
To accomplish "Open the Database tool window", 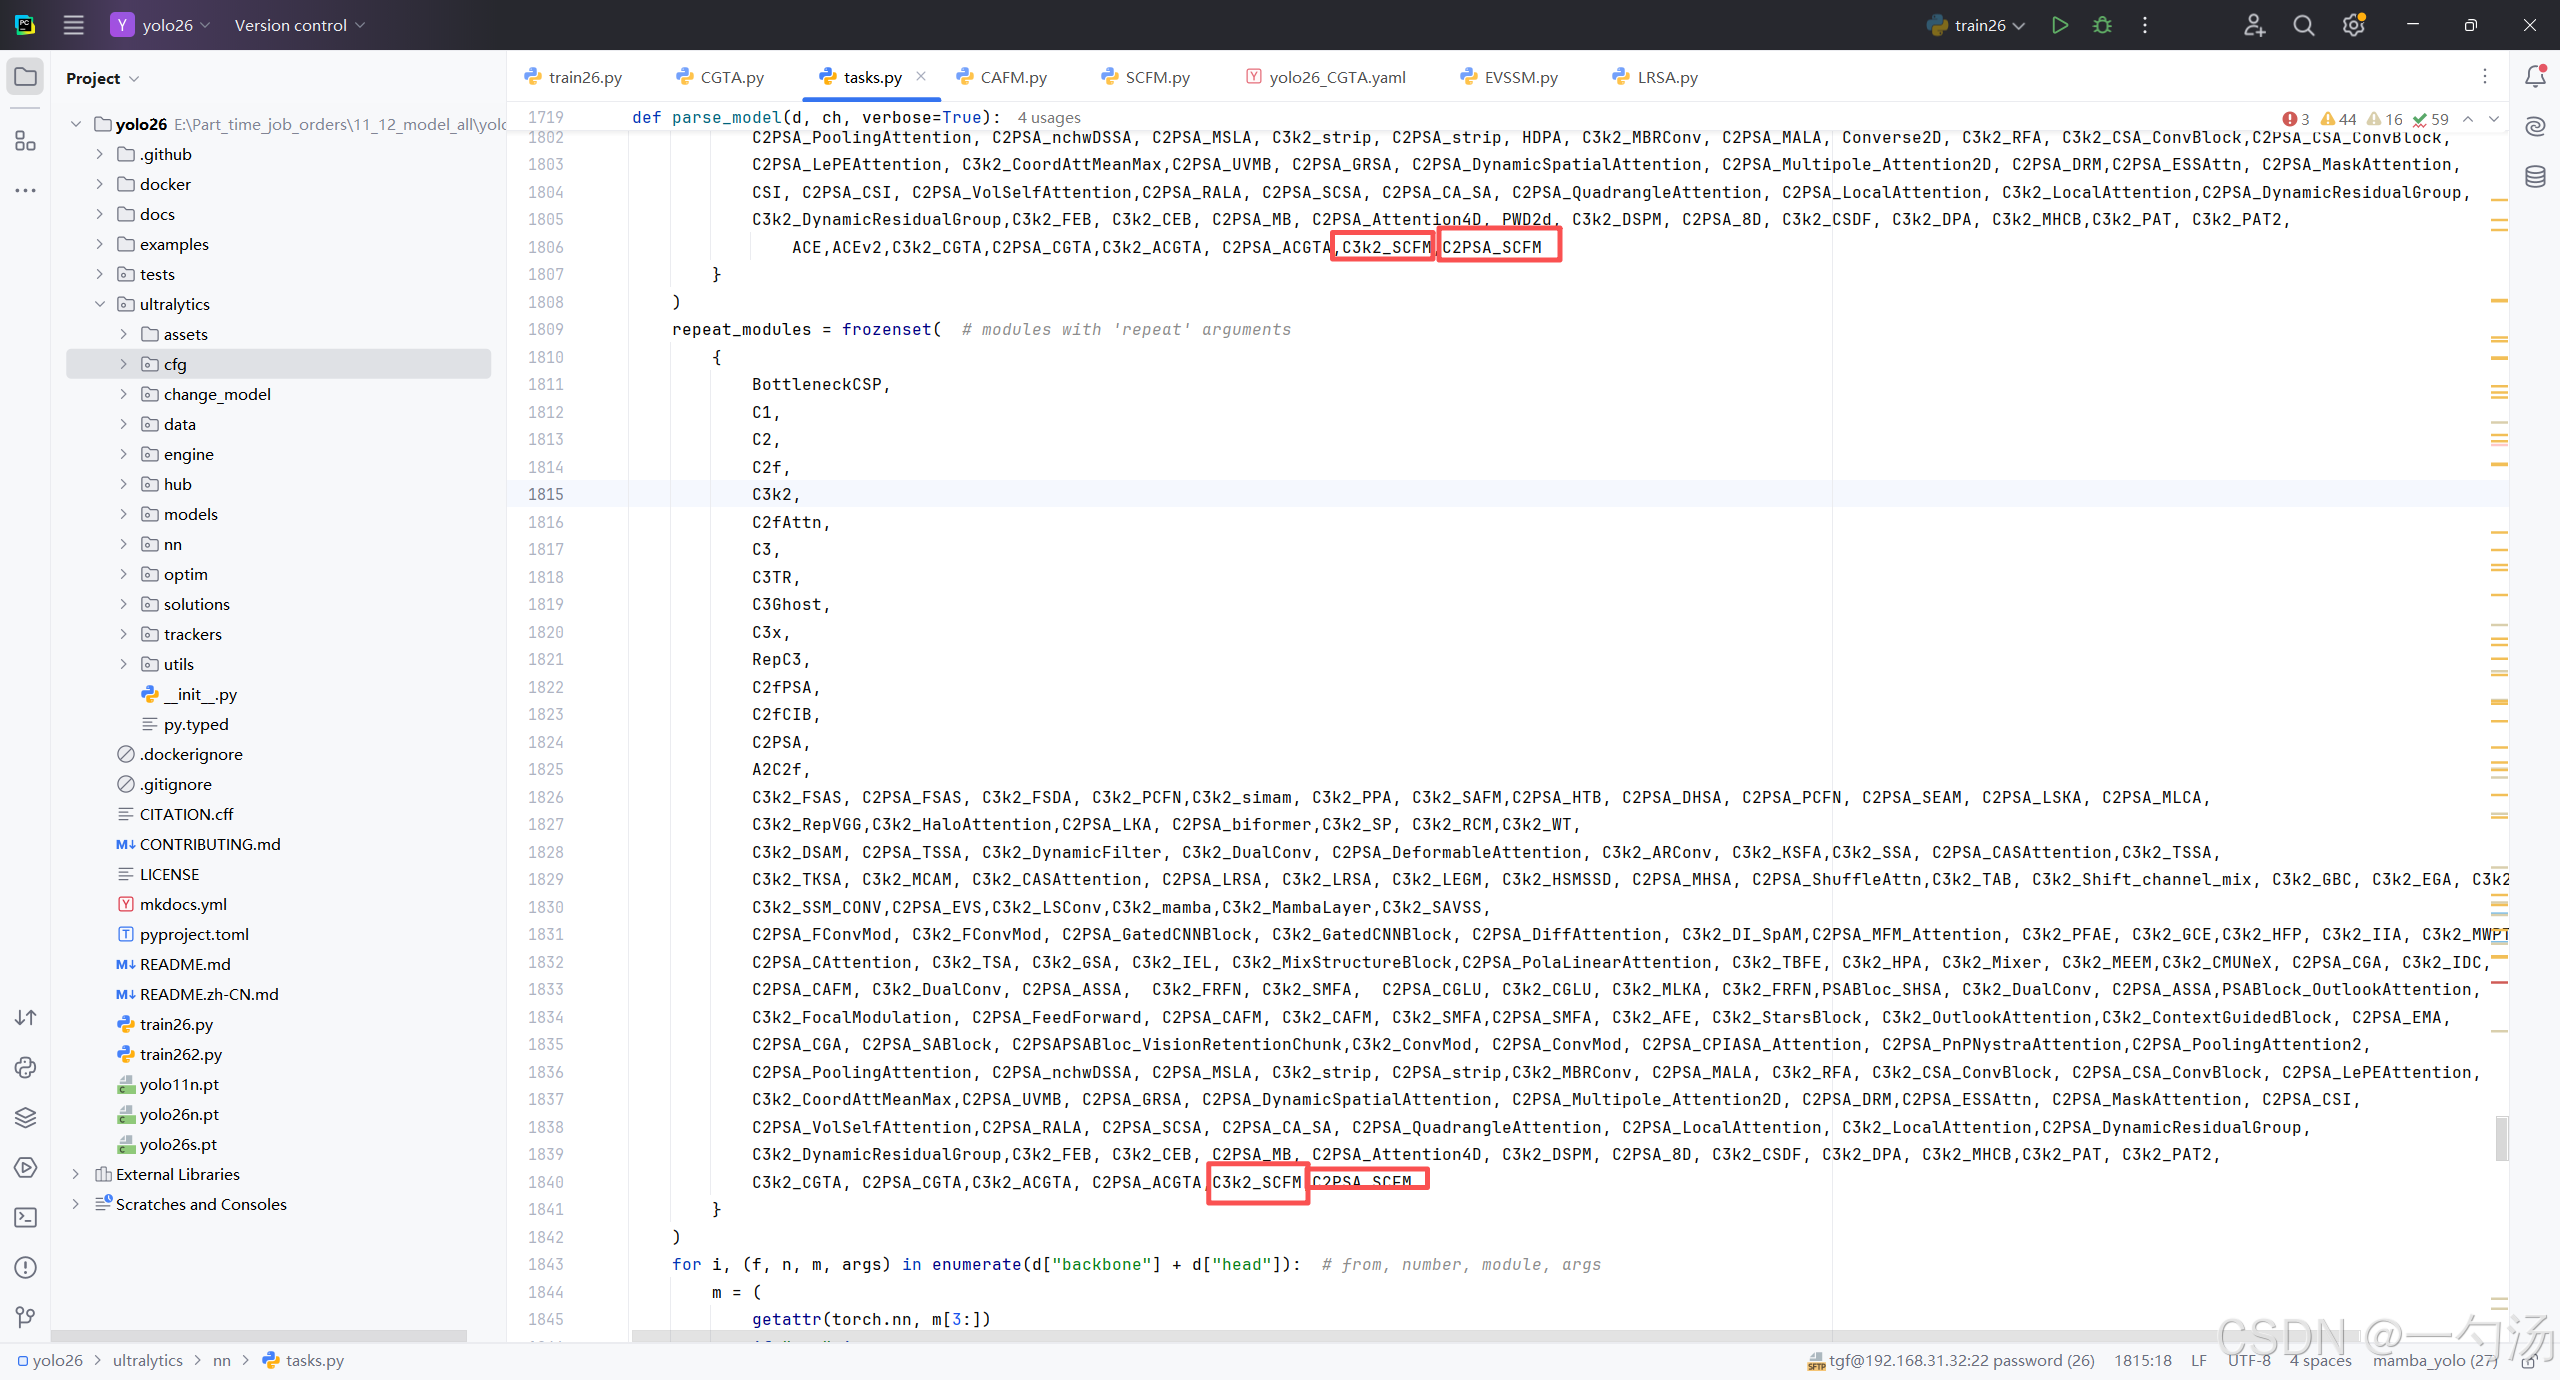I will click(2535, 177).
